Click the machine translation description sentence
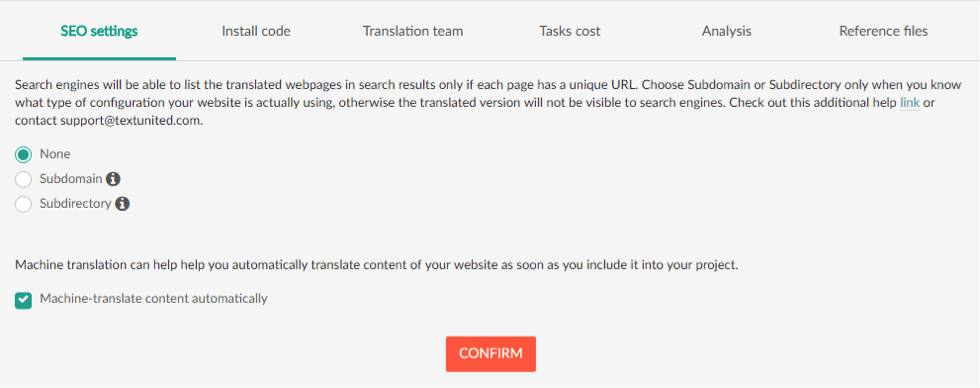This screenshot has width=980, height=388. click(x=377, y=265)
